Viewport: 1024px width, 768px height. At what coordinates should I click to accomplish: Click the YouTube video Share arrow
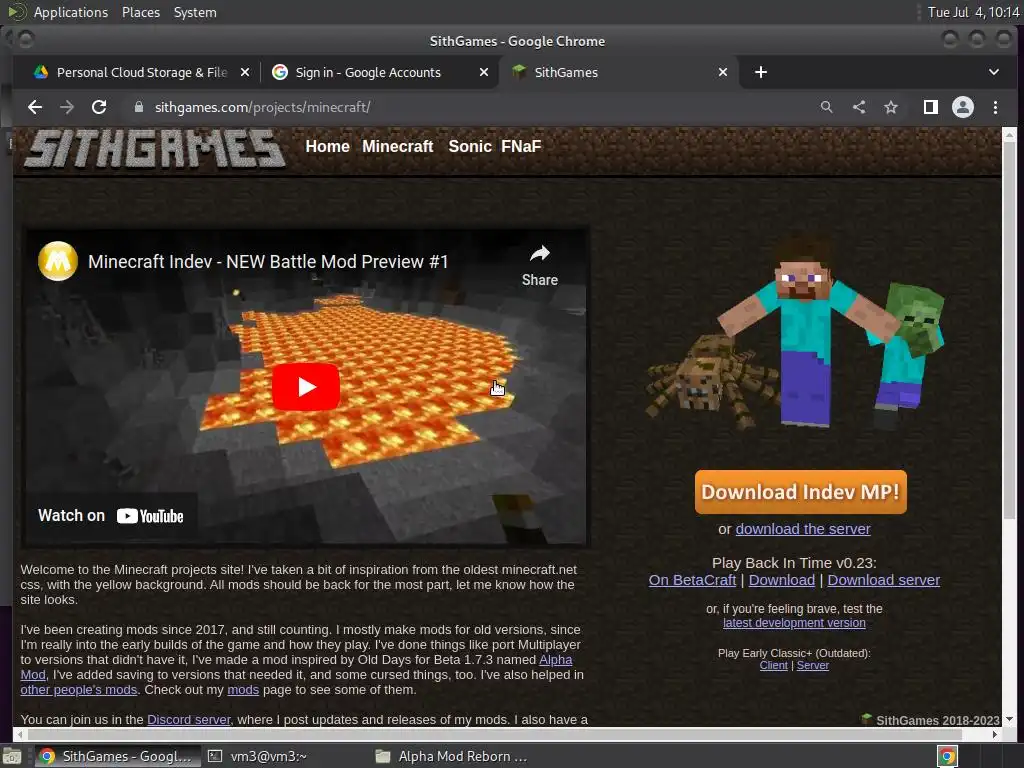(x=539, y=266)
